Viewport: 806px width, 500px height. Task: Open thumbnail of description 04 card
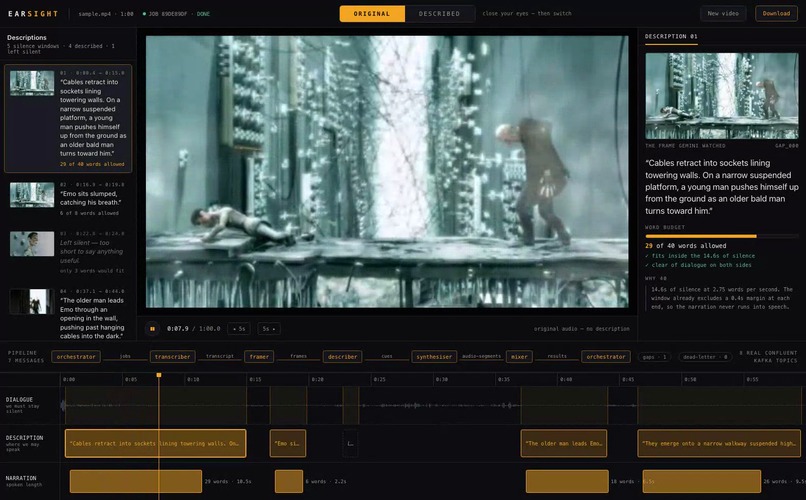pos(32,302)
